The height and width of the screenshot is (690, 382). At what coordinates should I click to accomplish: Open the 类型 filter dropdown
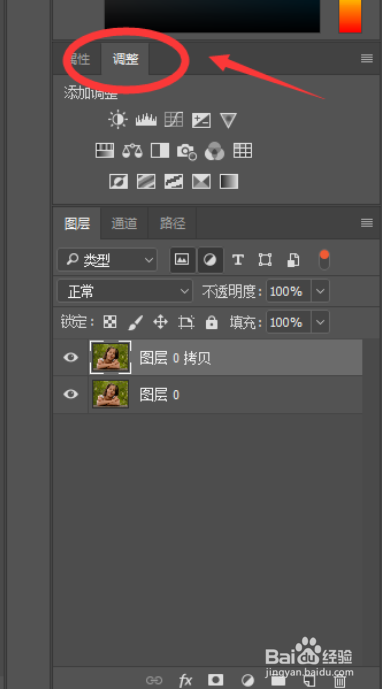(107, 260)
